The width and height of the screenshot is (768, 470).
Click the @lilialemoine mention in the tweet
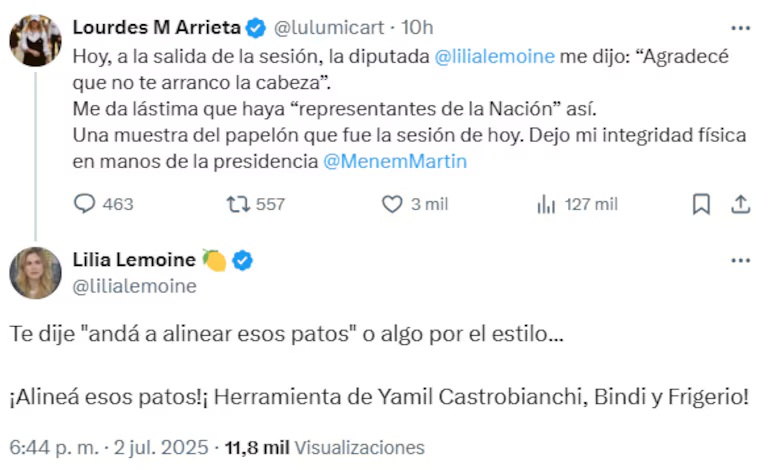(x=495, y=56)
